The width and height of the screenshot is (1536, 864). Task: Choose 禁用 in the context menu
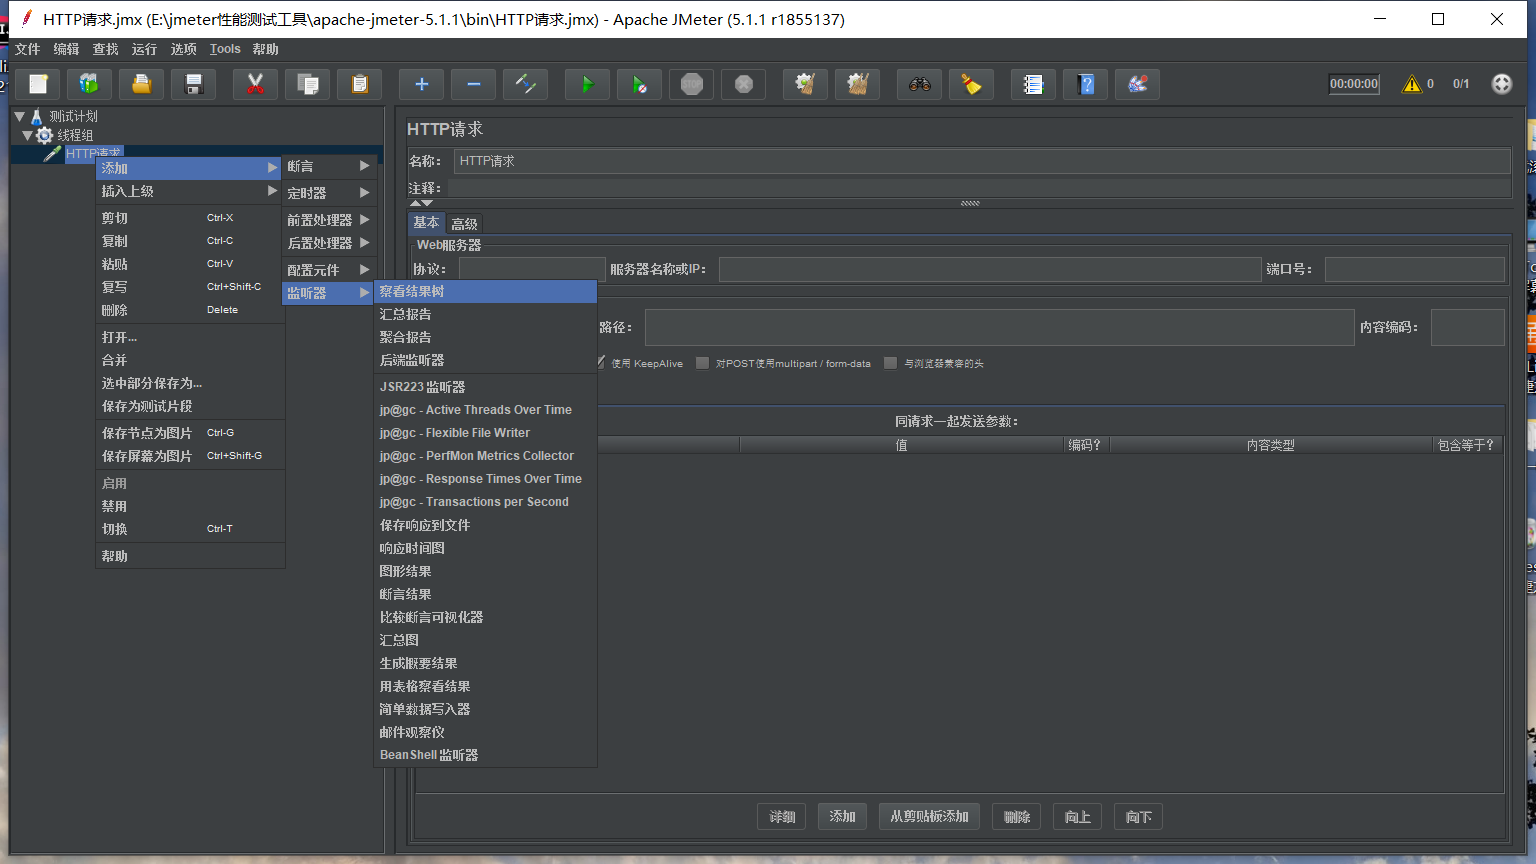(x=190, y=506)
